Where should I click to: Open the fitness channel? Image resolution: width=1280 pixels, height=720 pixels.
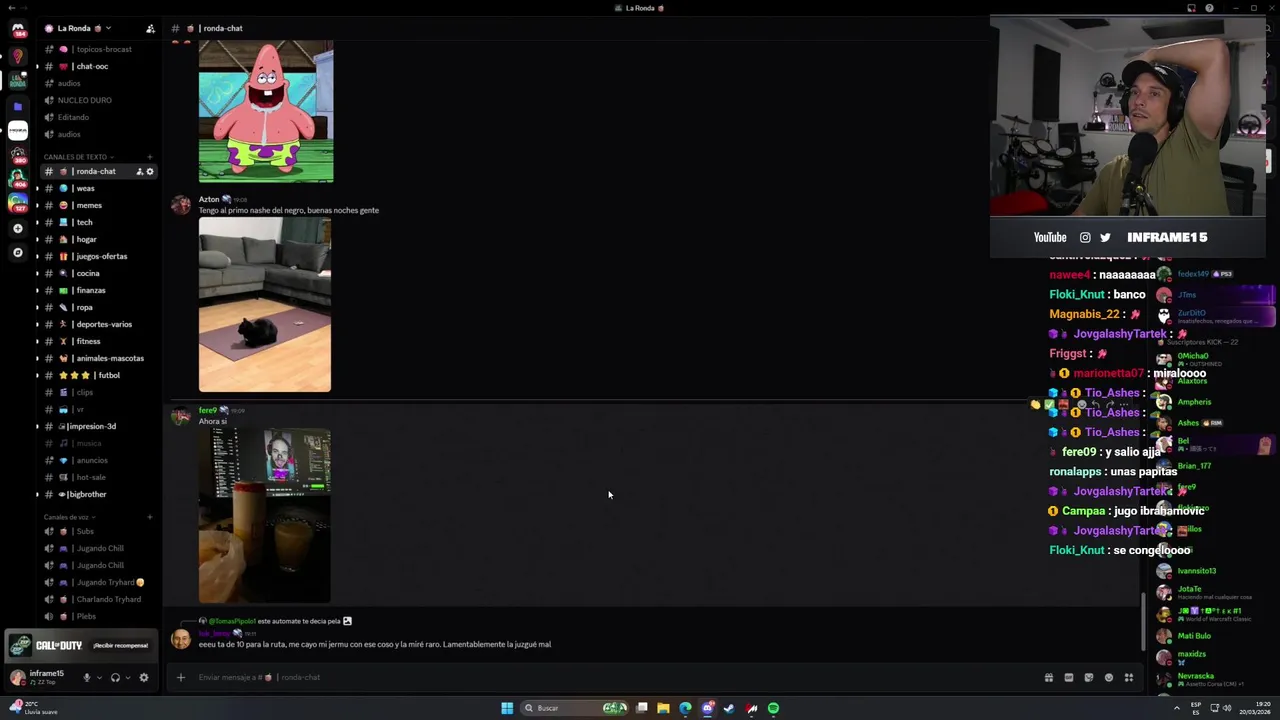(99, 341)
